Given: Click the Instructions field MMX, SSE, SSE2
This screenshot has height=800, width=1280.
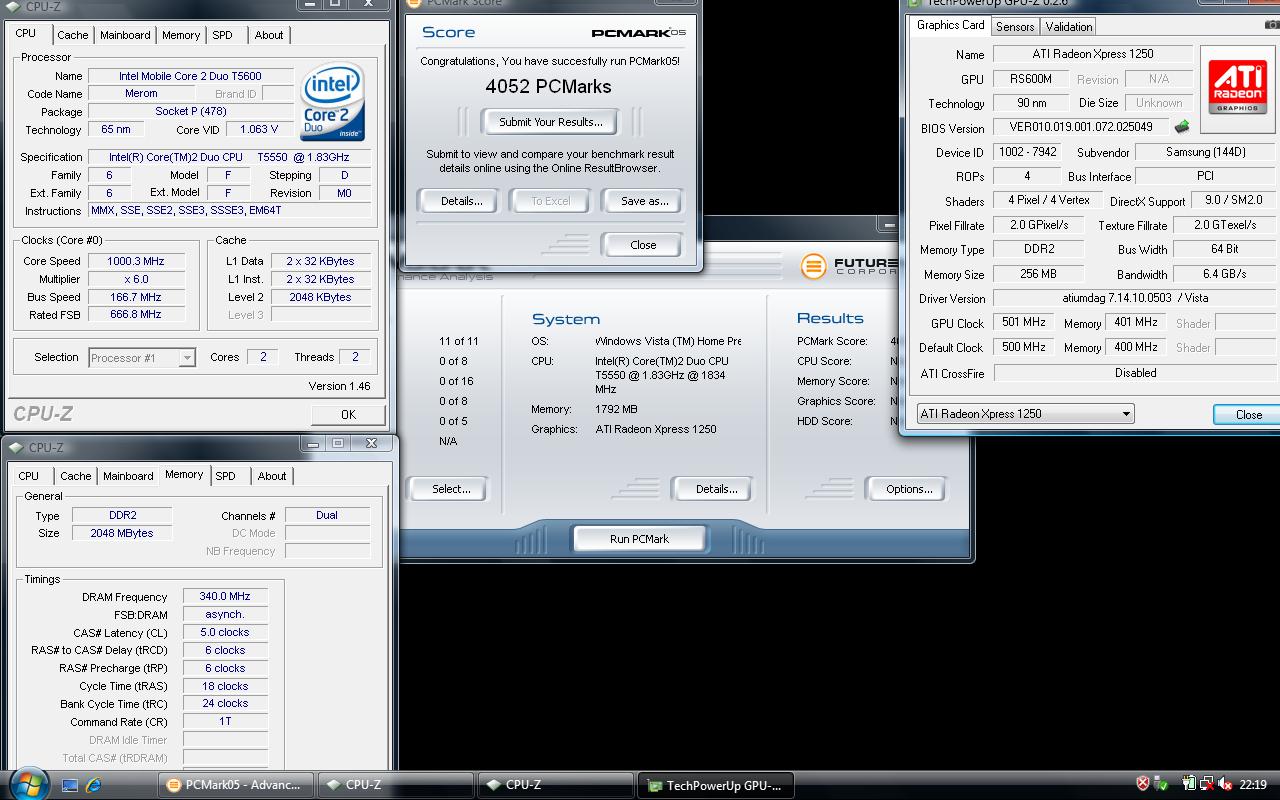Looking at the screenshot, I should 230,210.
